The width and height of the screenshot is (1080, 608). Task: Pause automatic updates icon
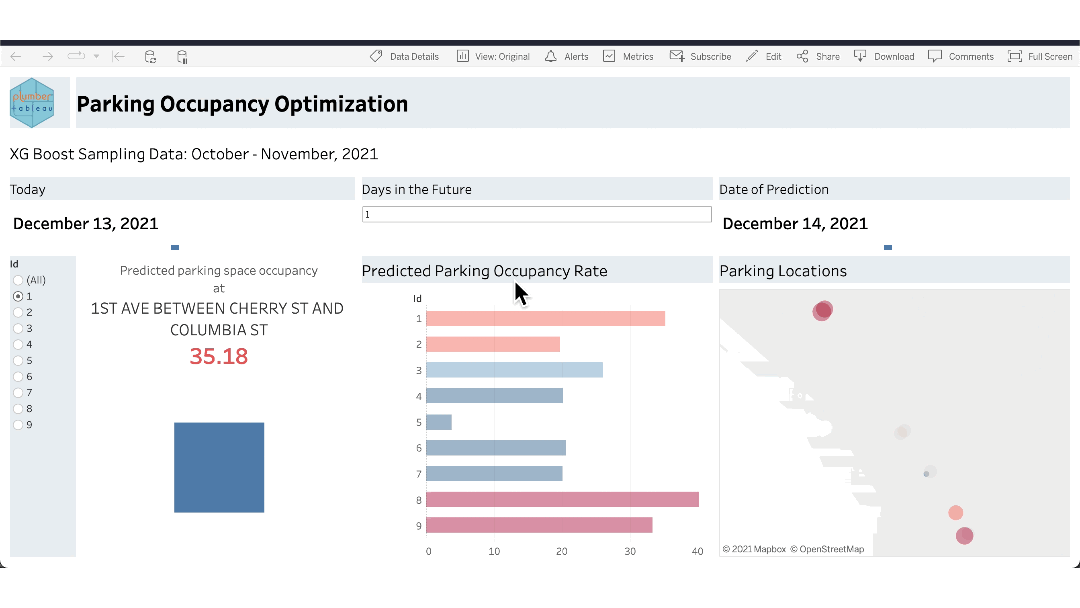[183, 57]
